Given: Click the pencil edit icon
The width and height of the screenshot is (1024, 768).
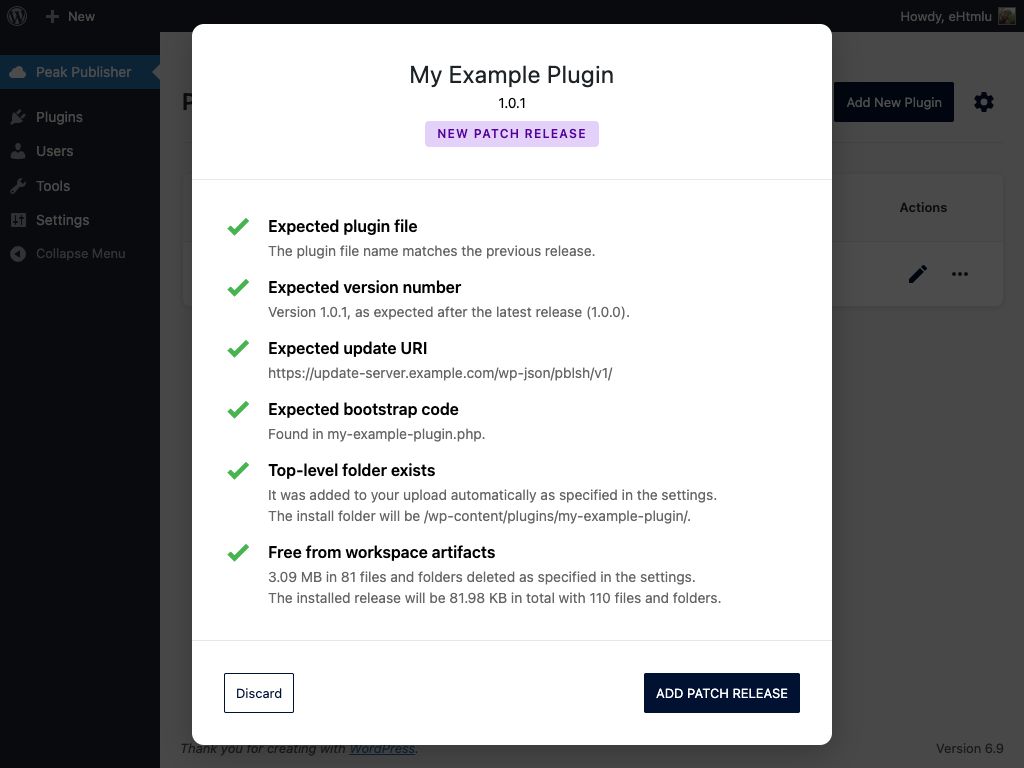Looking at the screenshot, I should point(918,274).
